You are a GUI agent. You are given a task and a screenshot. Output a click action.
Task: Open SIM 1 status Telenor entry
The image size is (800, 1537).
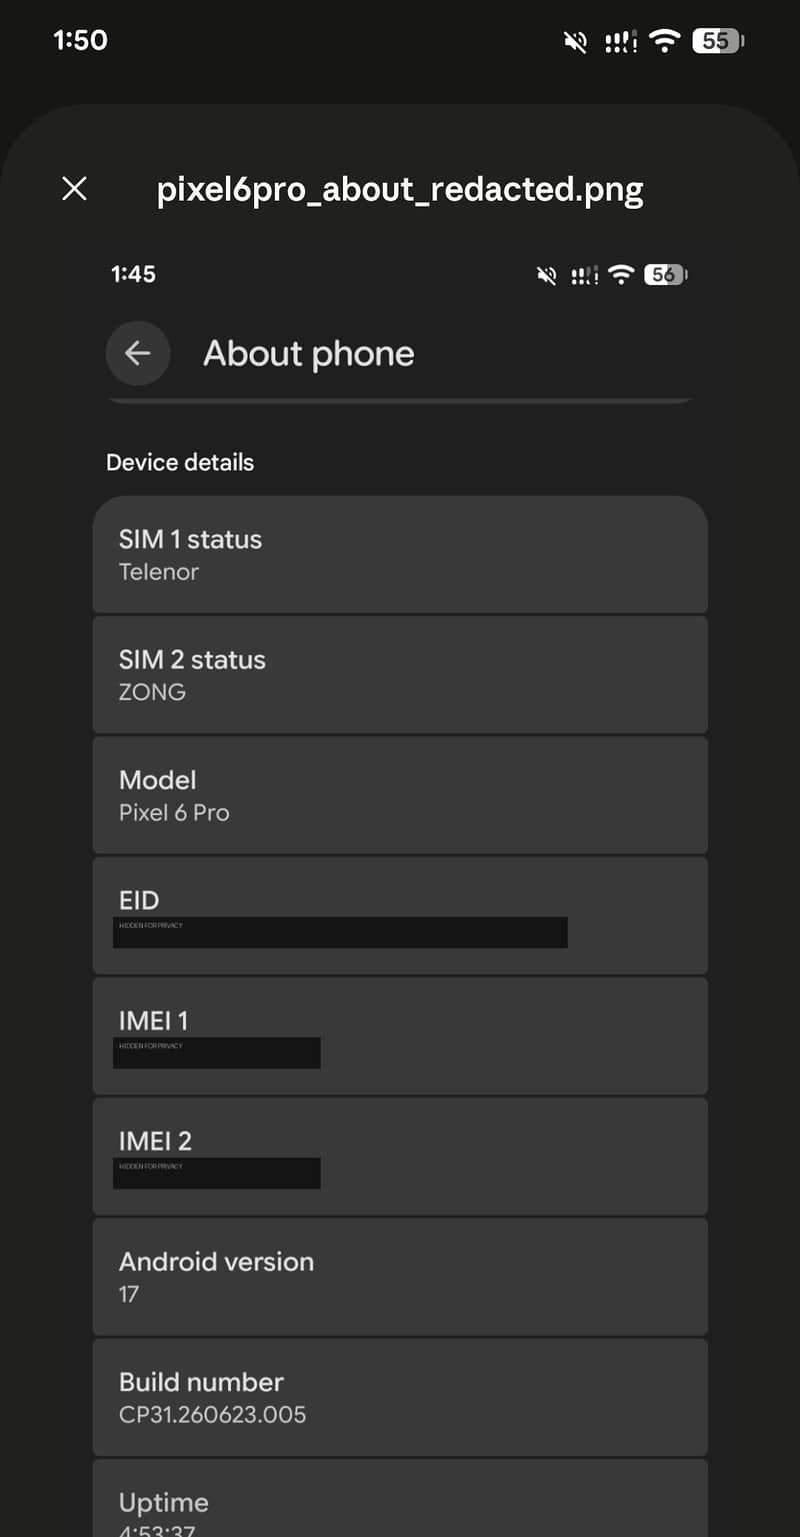point(400,554)
